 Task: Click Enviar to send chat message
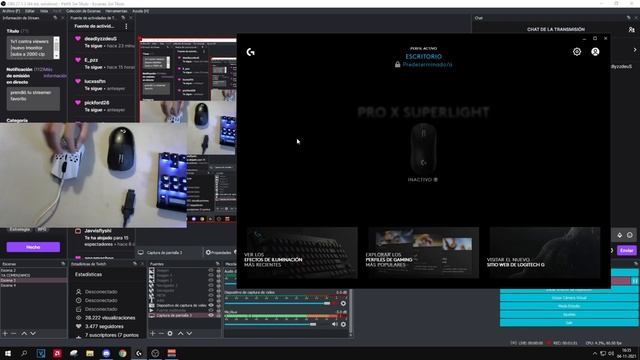[x=627, y=250]
